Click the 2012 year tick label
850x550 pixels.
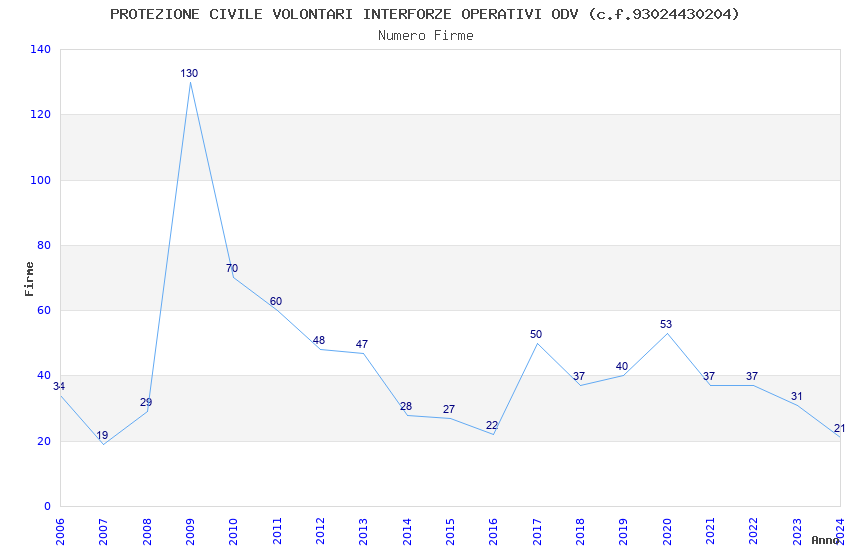tap(320, 531)
